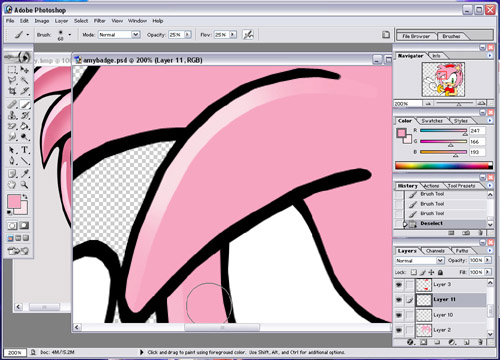Select the Brush tool in toolbox
The image size is (500, 360).
tap(25, 105)
